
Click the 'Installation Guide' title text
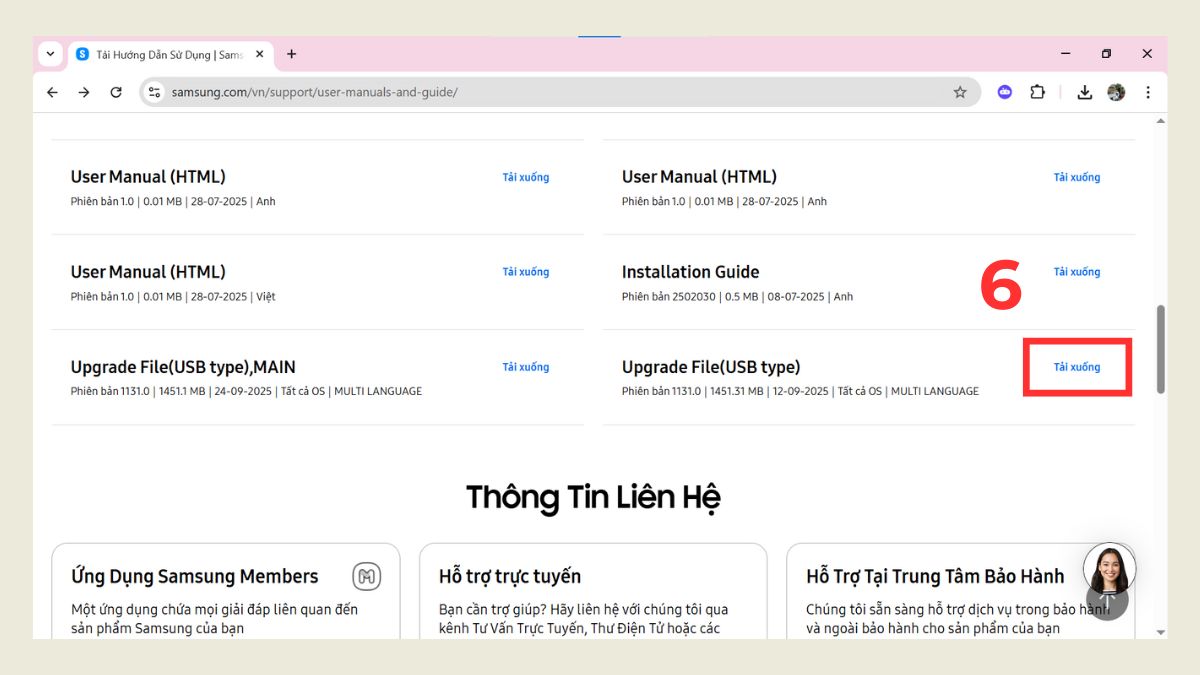point(690,272)
